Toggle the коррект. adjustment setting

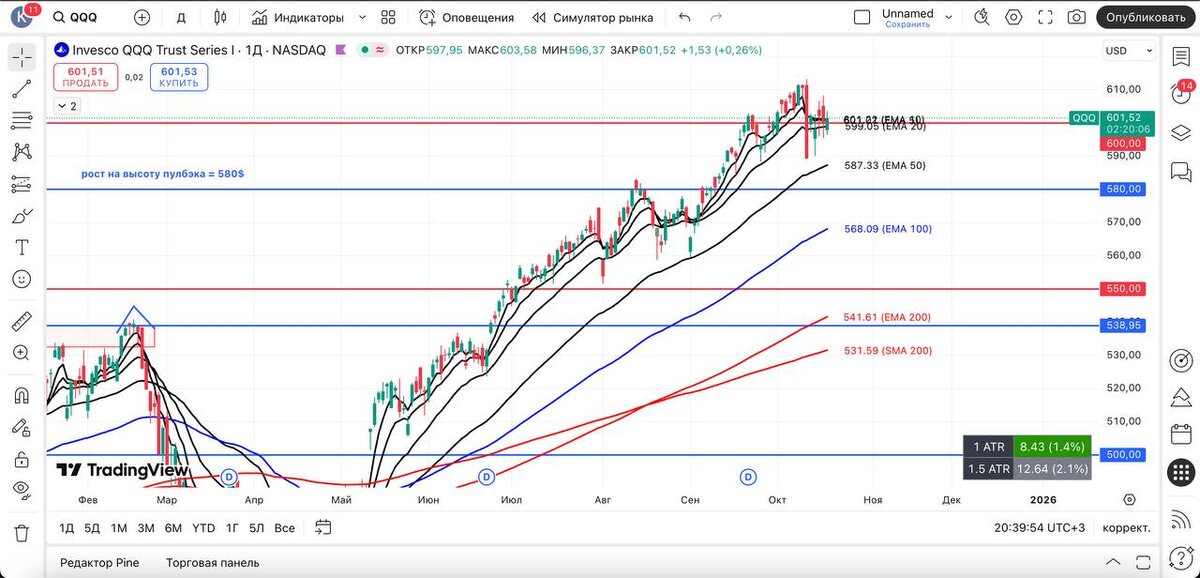point(1127,527)
